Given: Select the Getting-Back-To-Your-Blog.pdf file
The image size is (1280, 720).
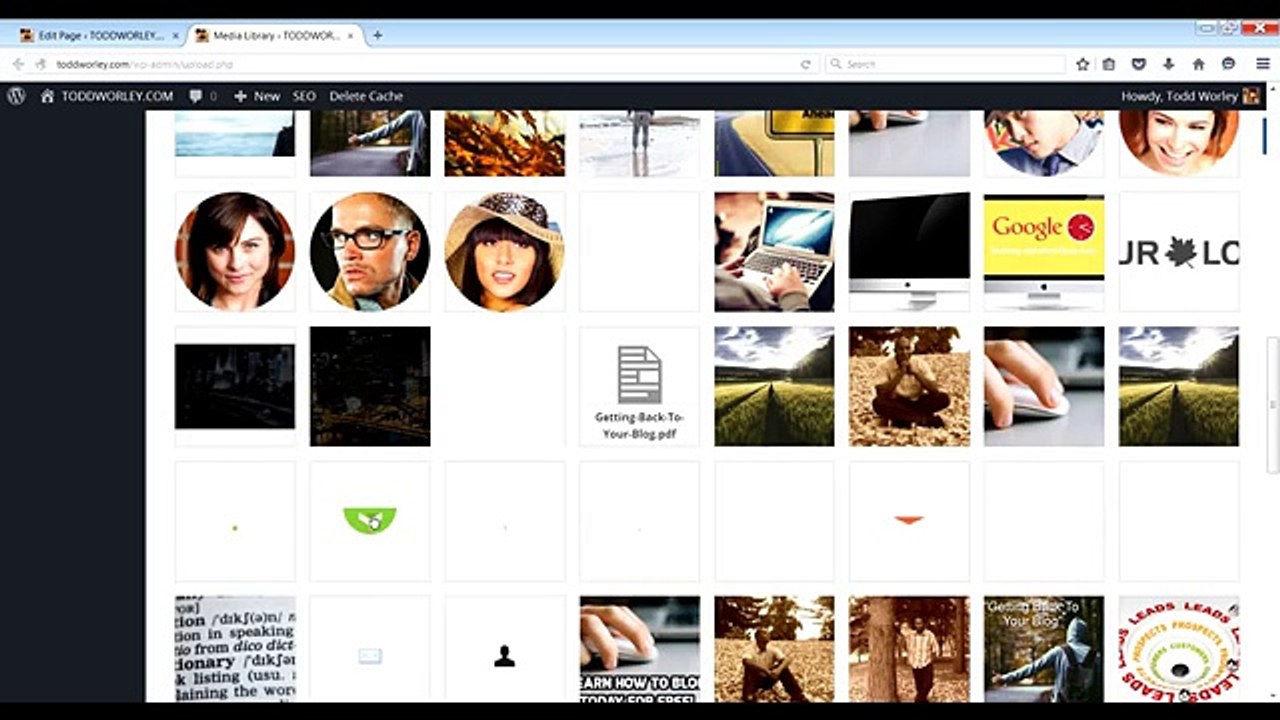Looking at the screenshot, I should point(639,386).
